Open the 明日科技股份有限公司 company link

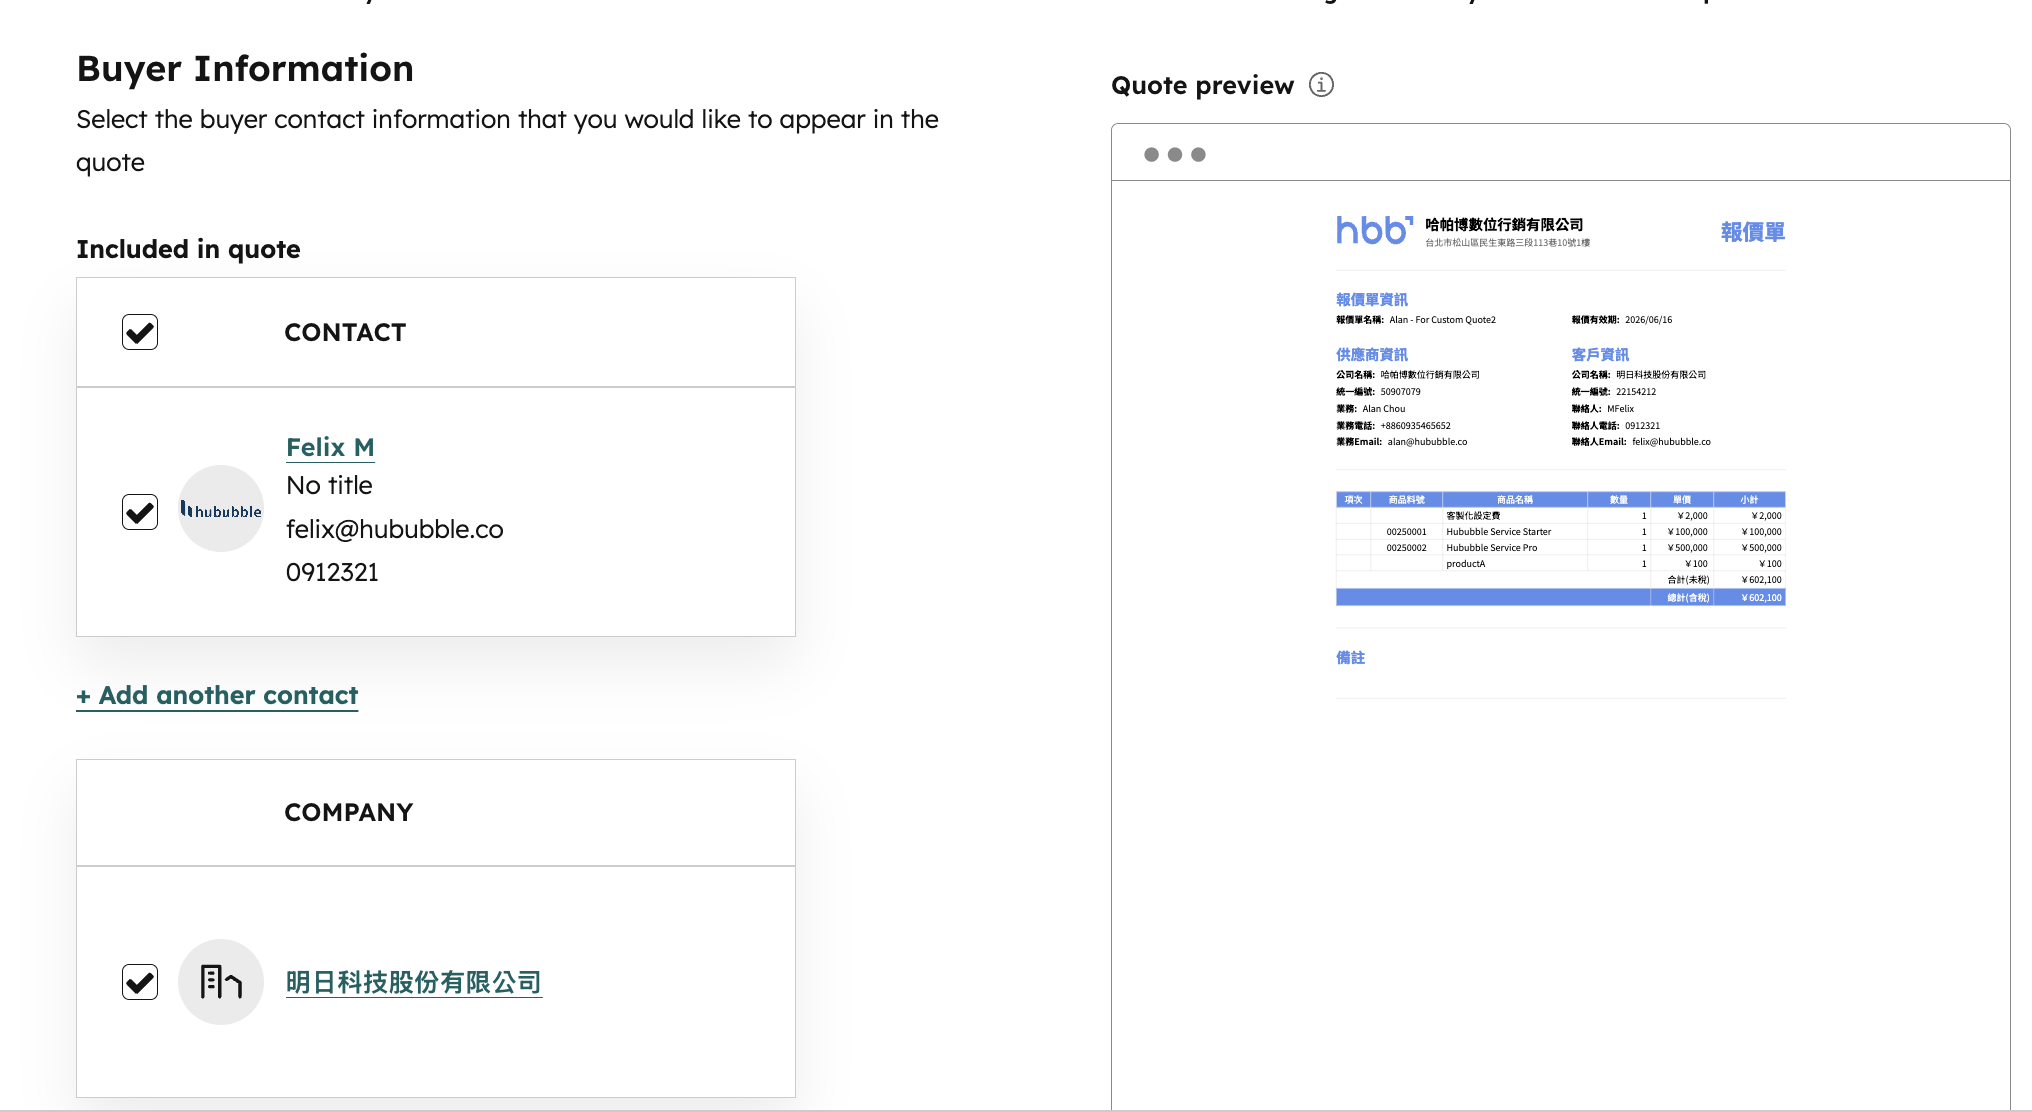(413, 982)
